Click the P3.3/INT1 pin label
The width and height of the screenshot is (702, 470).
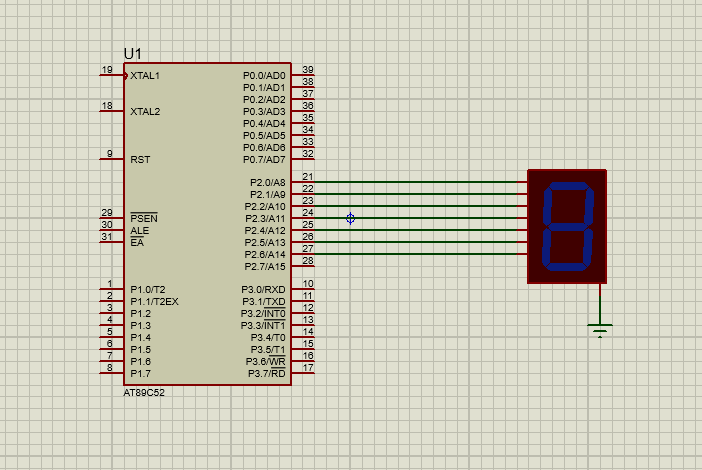point(263,325)
